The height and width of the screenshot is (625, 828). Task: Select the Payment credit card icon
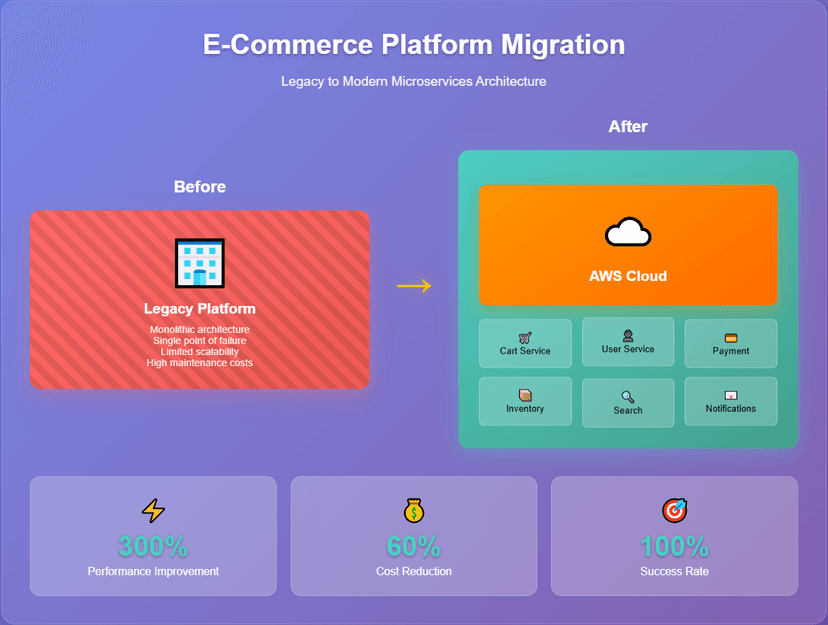point(731,338)
